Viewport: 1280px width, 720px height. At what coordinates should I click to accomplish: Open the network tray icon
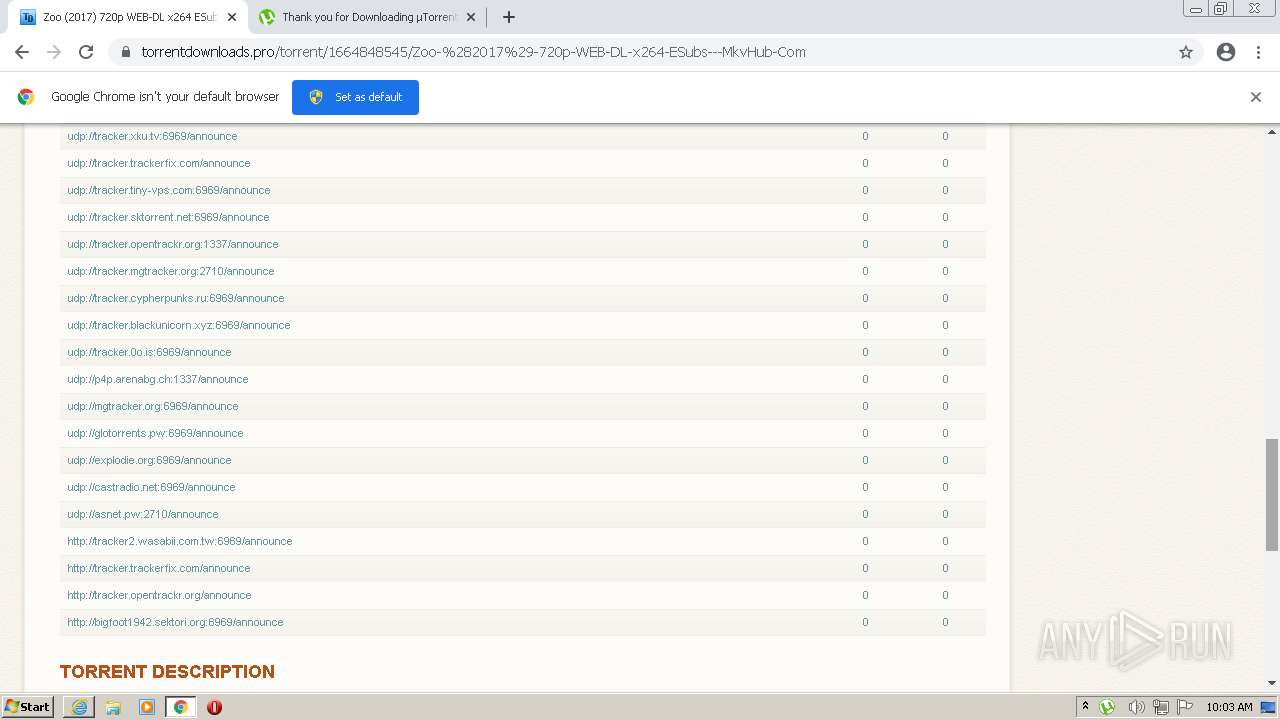tap(1161, 707)
